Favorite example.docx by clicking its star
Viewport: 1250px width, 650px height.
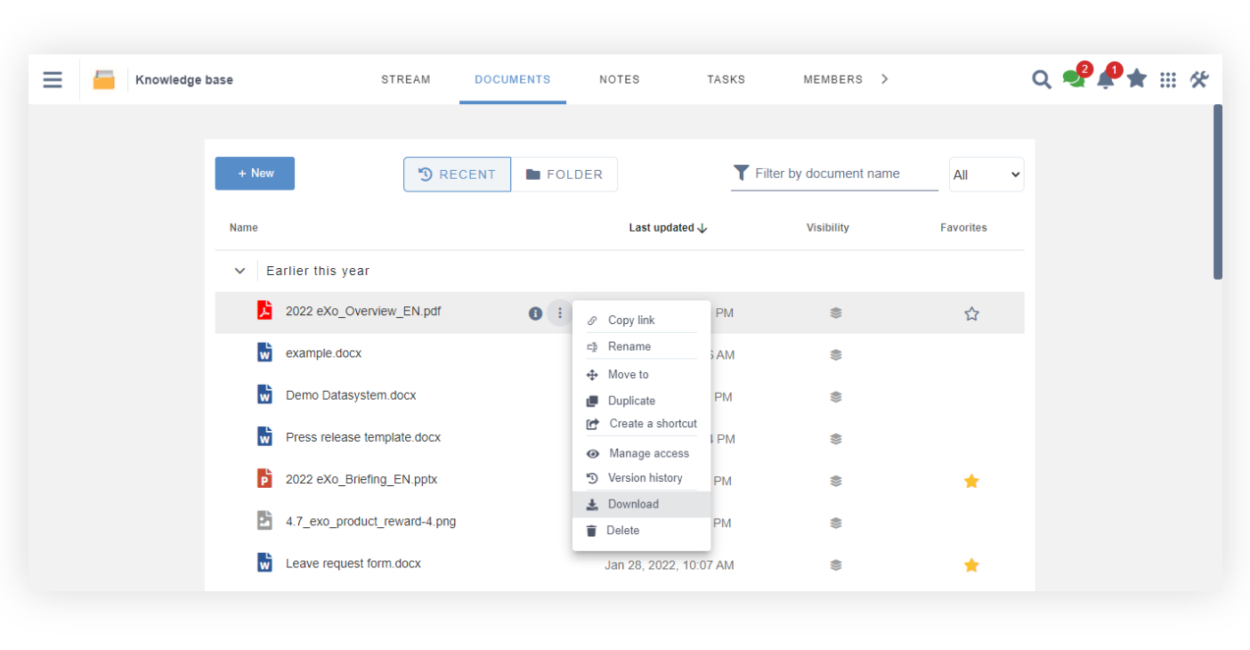tap(971, 354)
